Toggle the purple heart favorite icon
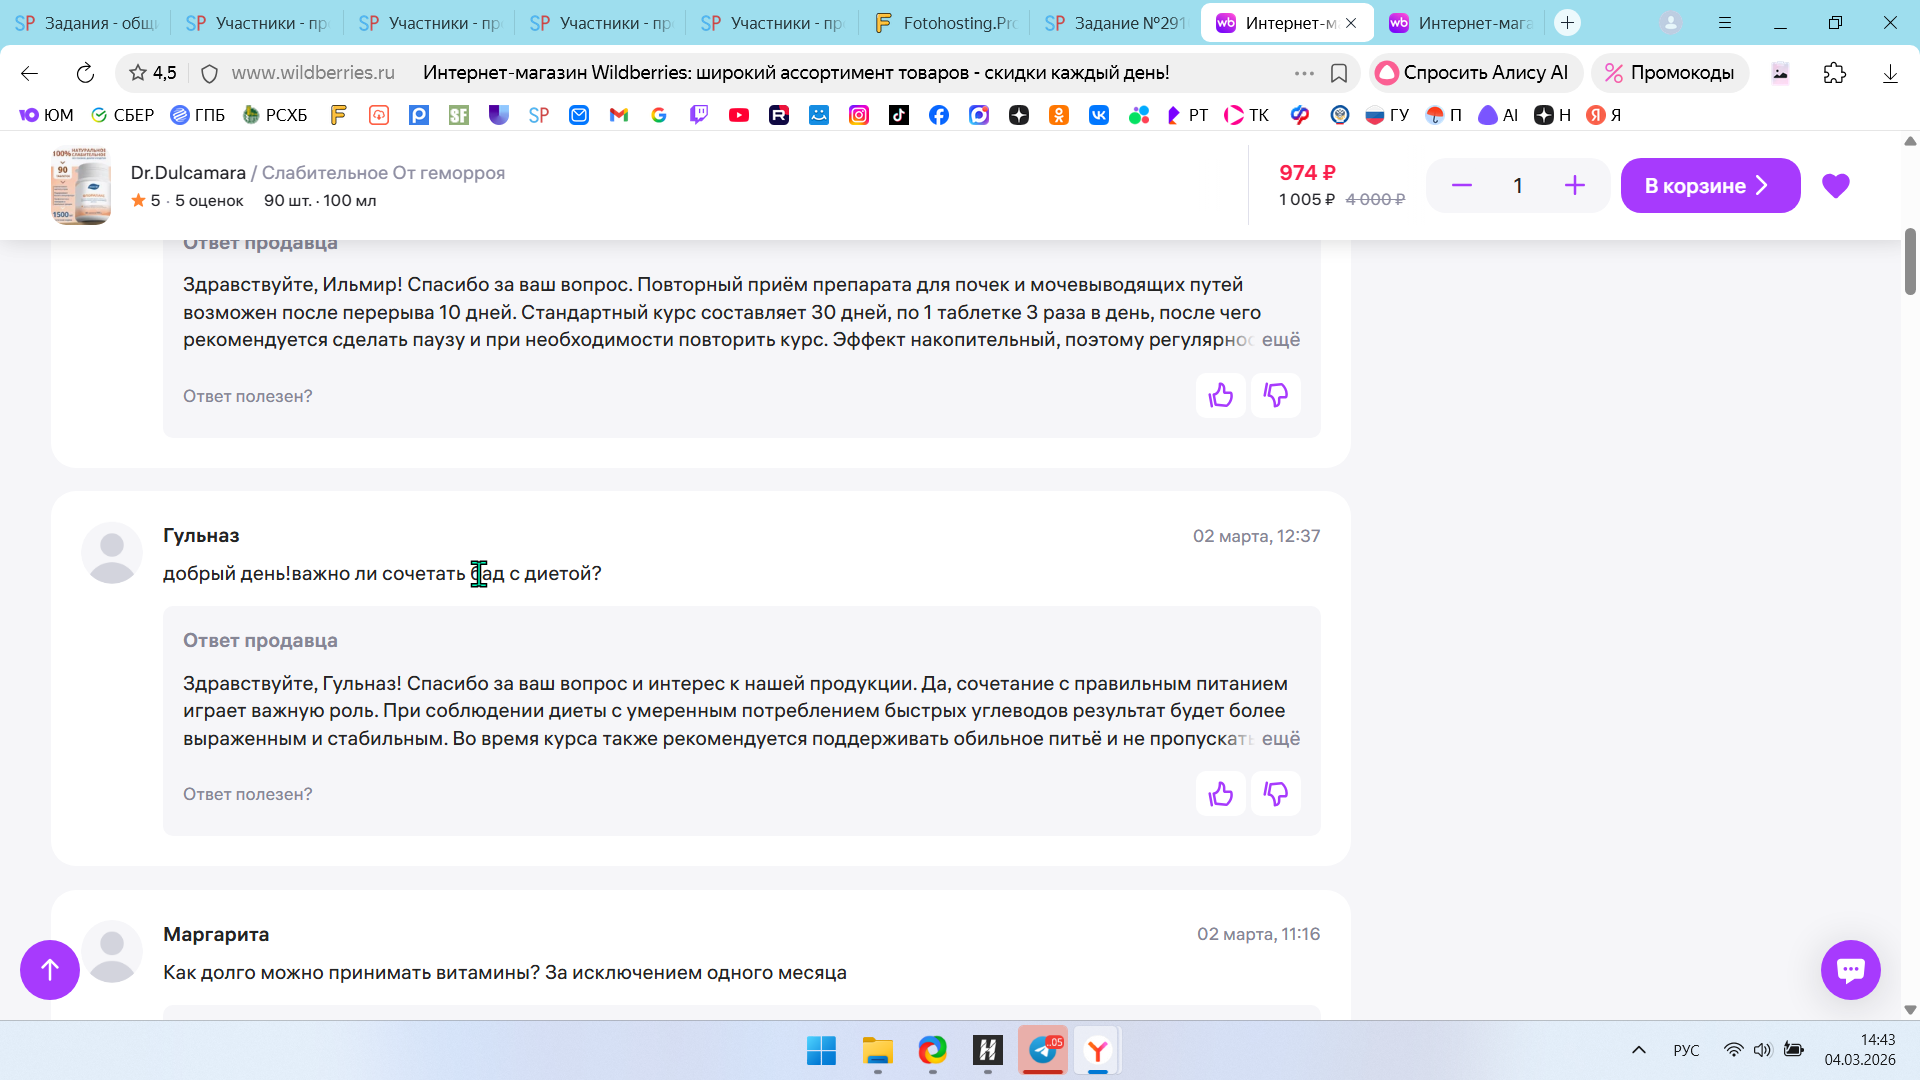The width and height of the screenshot is (1920, 1080). coord(1835,186)
